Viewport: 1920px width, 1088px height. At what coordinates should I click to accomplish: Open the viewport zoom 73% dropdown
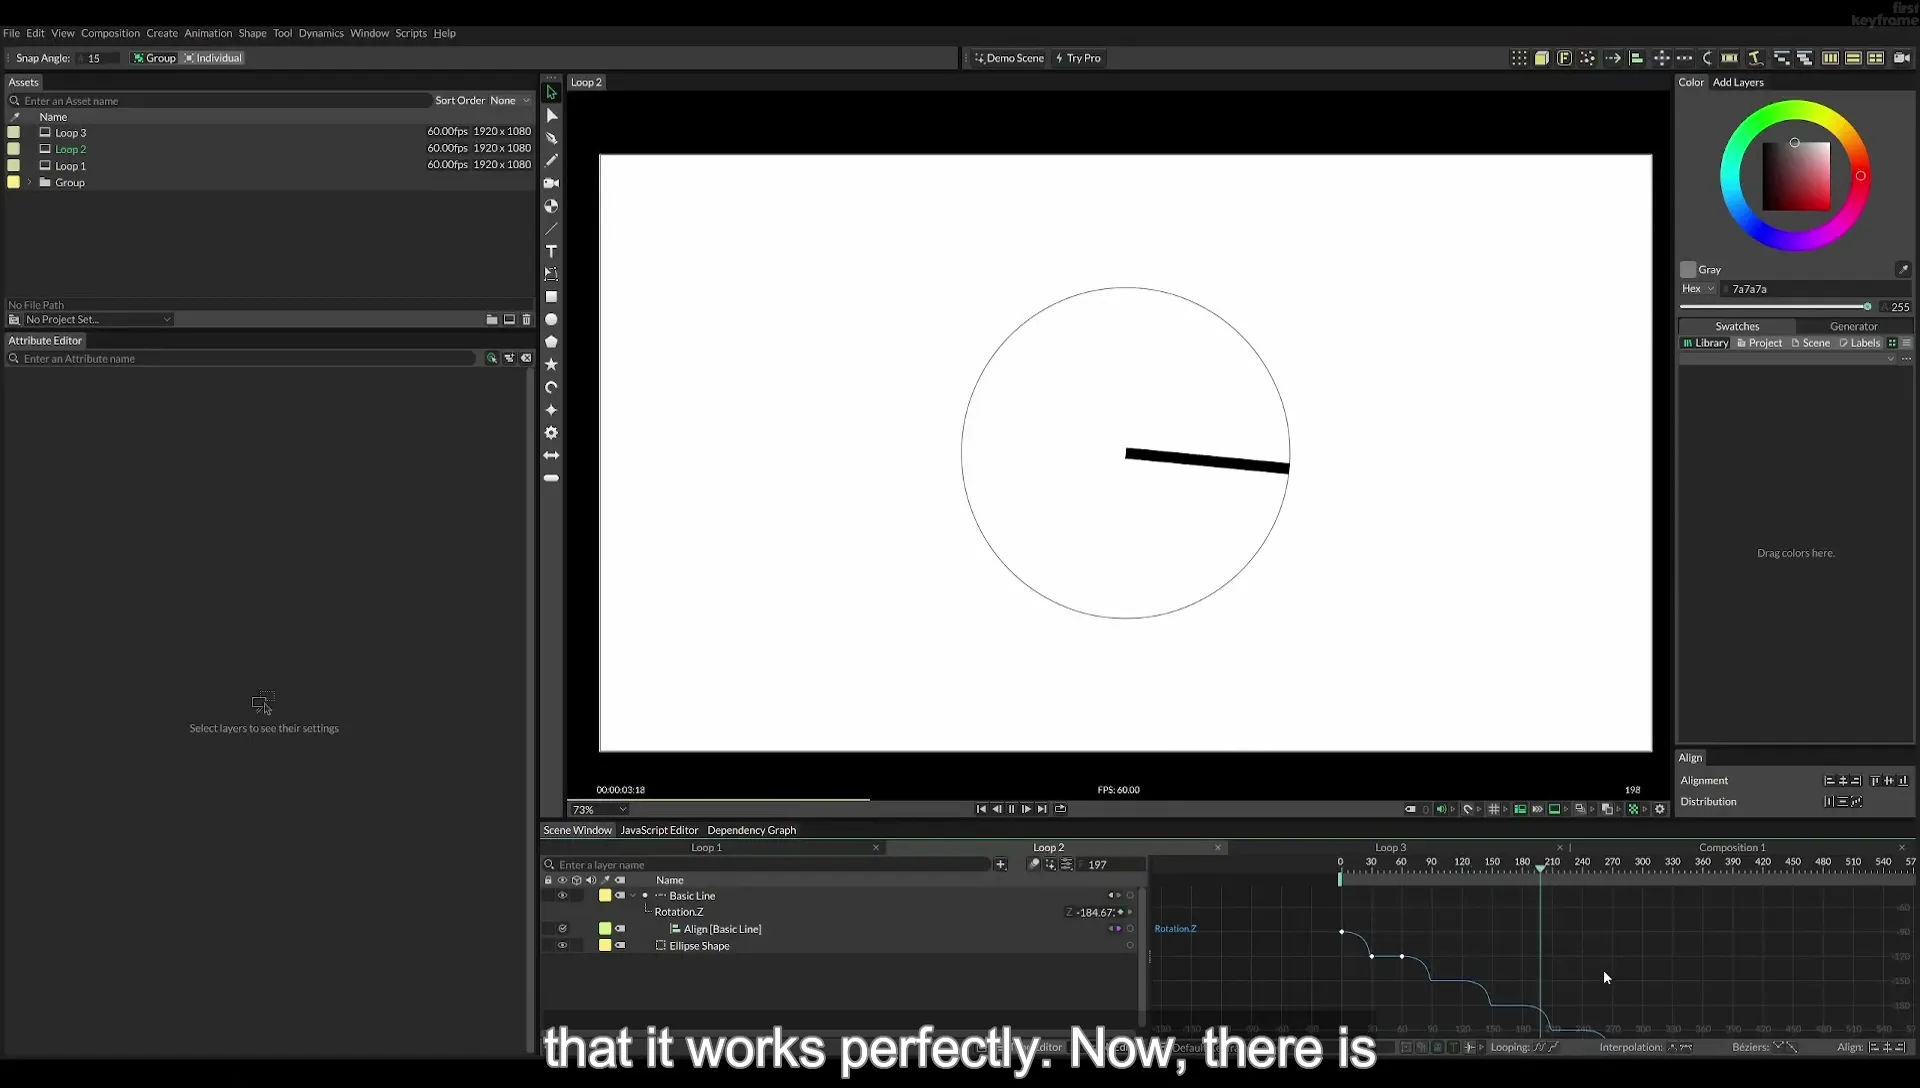598,809
